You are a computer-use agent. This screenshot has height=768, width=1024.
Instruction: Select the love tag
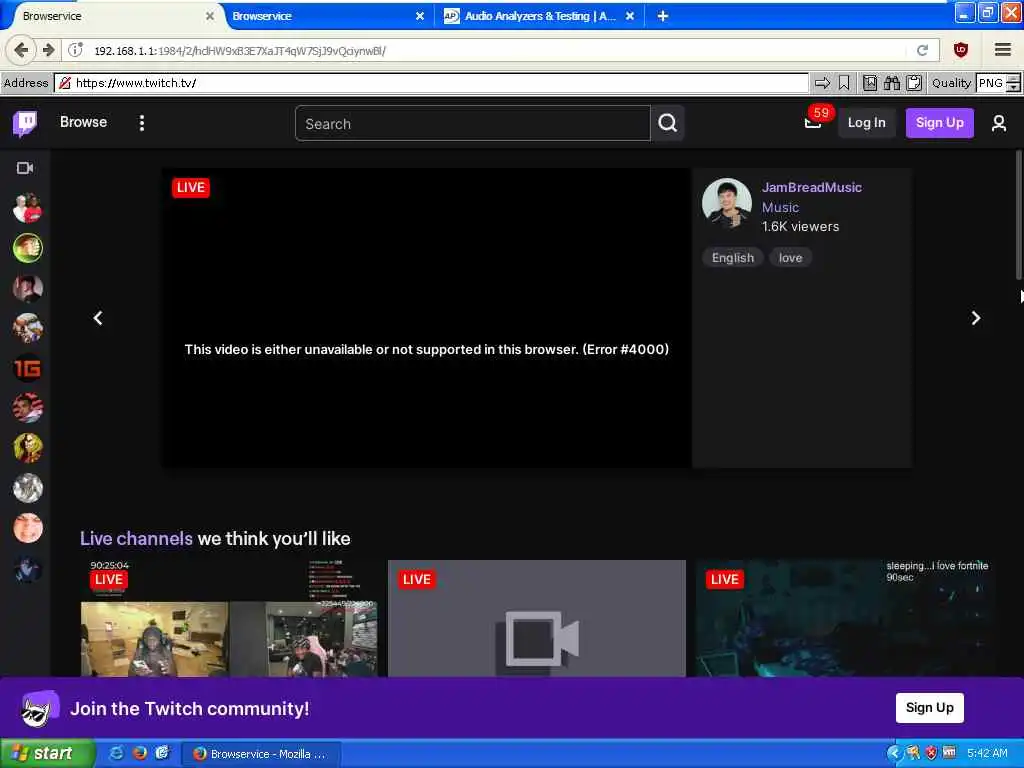[790, 257]
